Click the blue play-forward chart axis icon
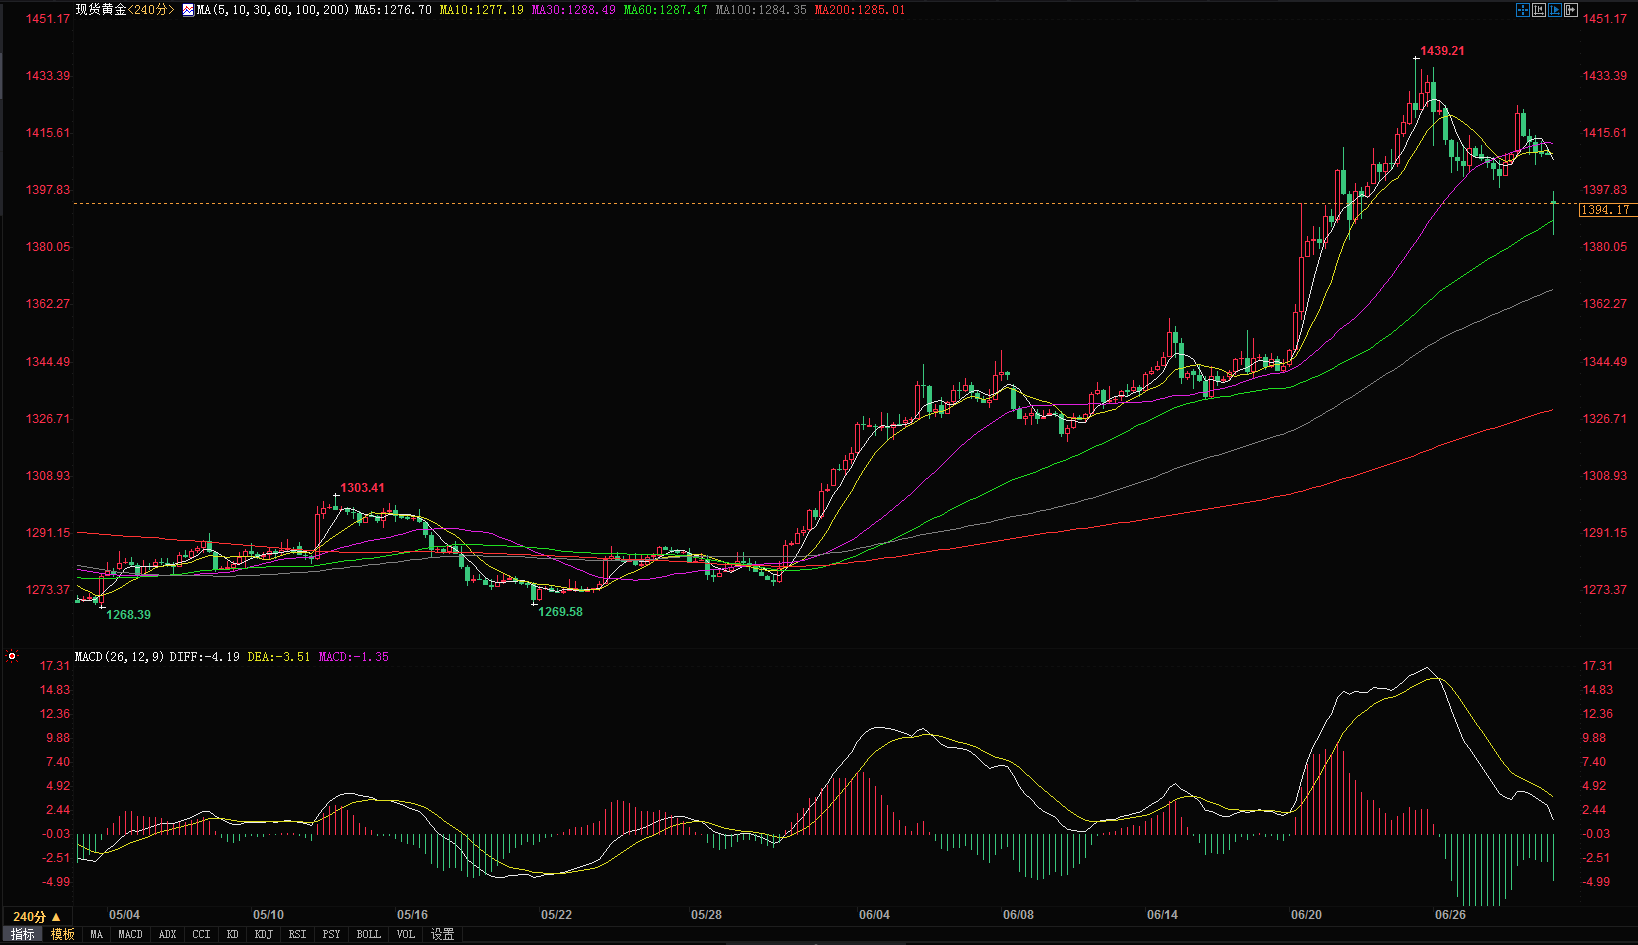The height and width of the screenshot is (945, 1638). tap(1555, 10)
